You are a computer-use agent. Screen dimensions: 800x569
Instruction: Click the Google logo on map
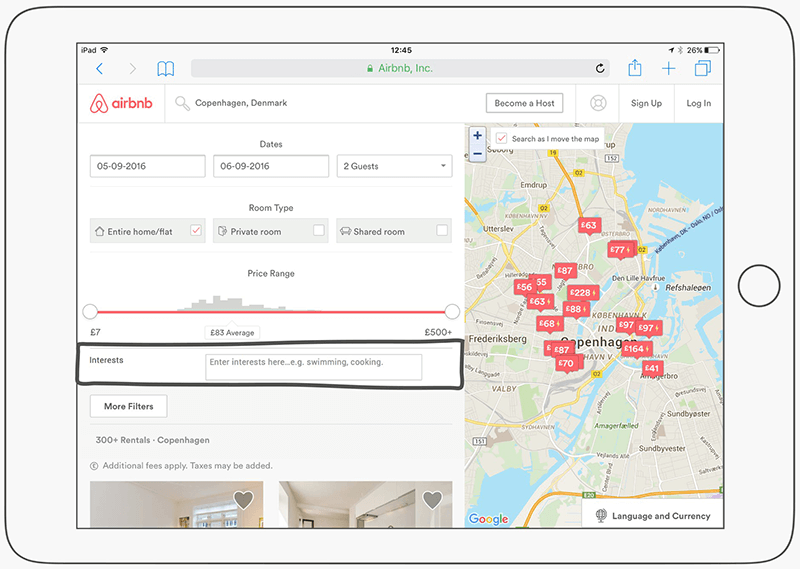[488, 519]
